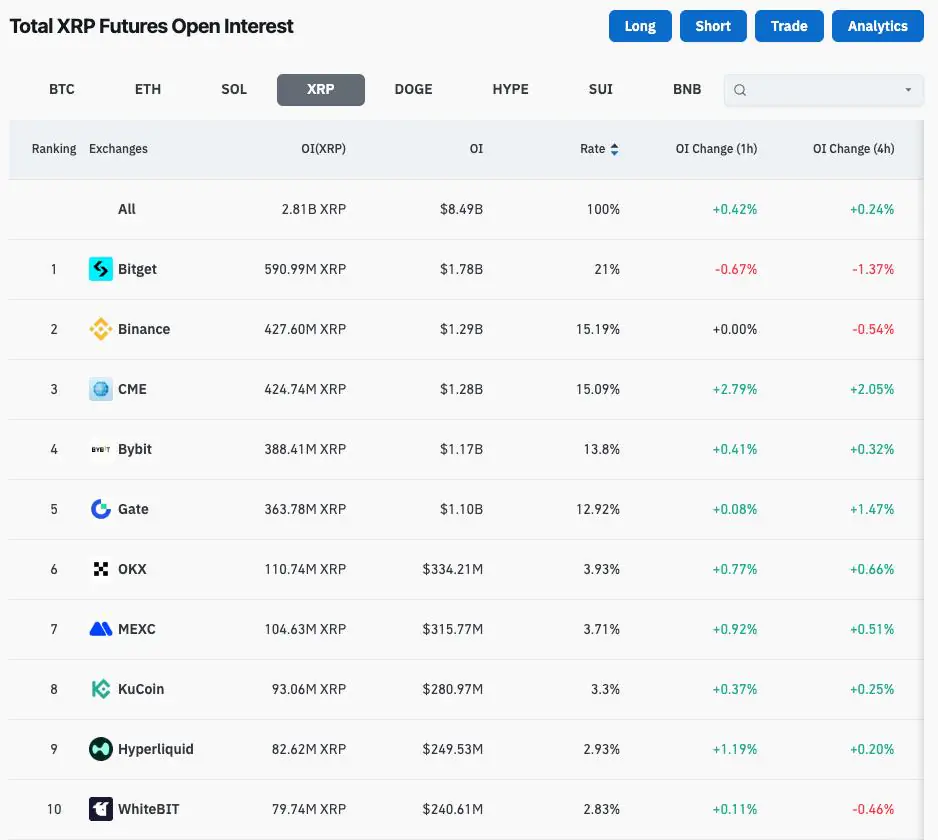Click the Bybit exchange logo
Screen dimensions: 938x840
tap(100, 449)
